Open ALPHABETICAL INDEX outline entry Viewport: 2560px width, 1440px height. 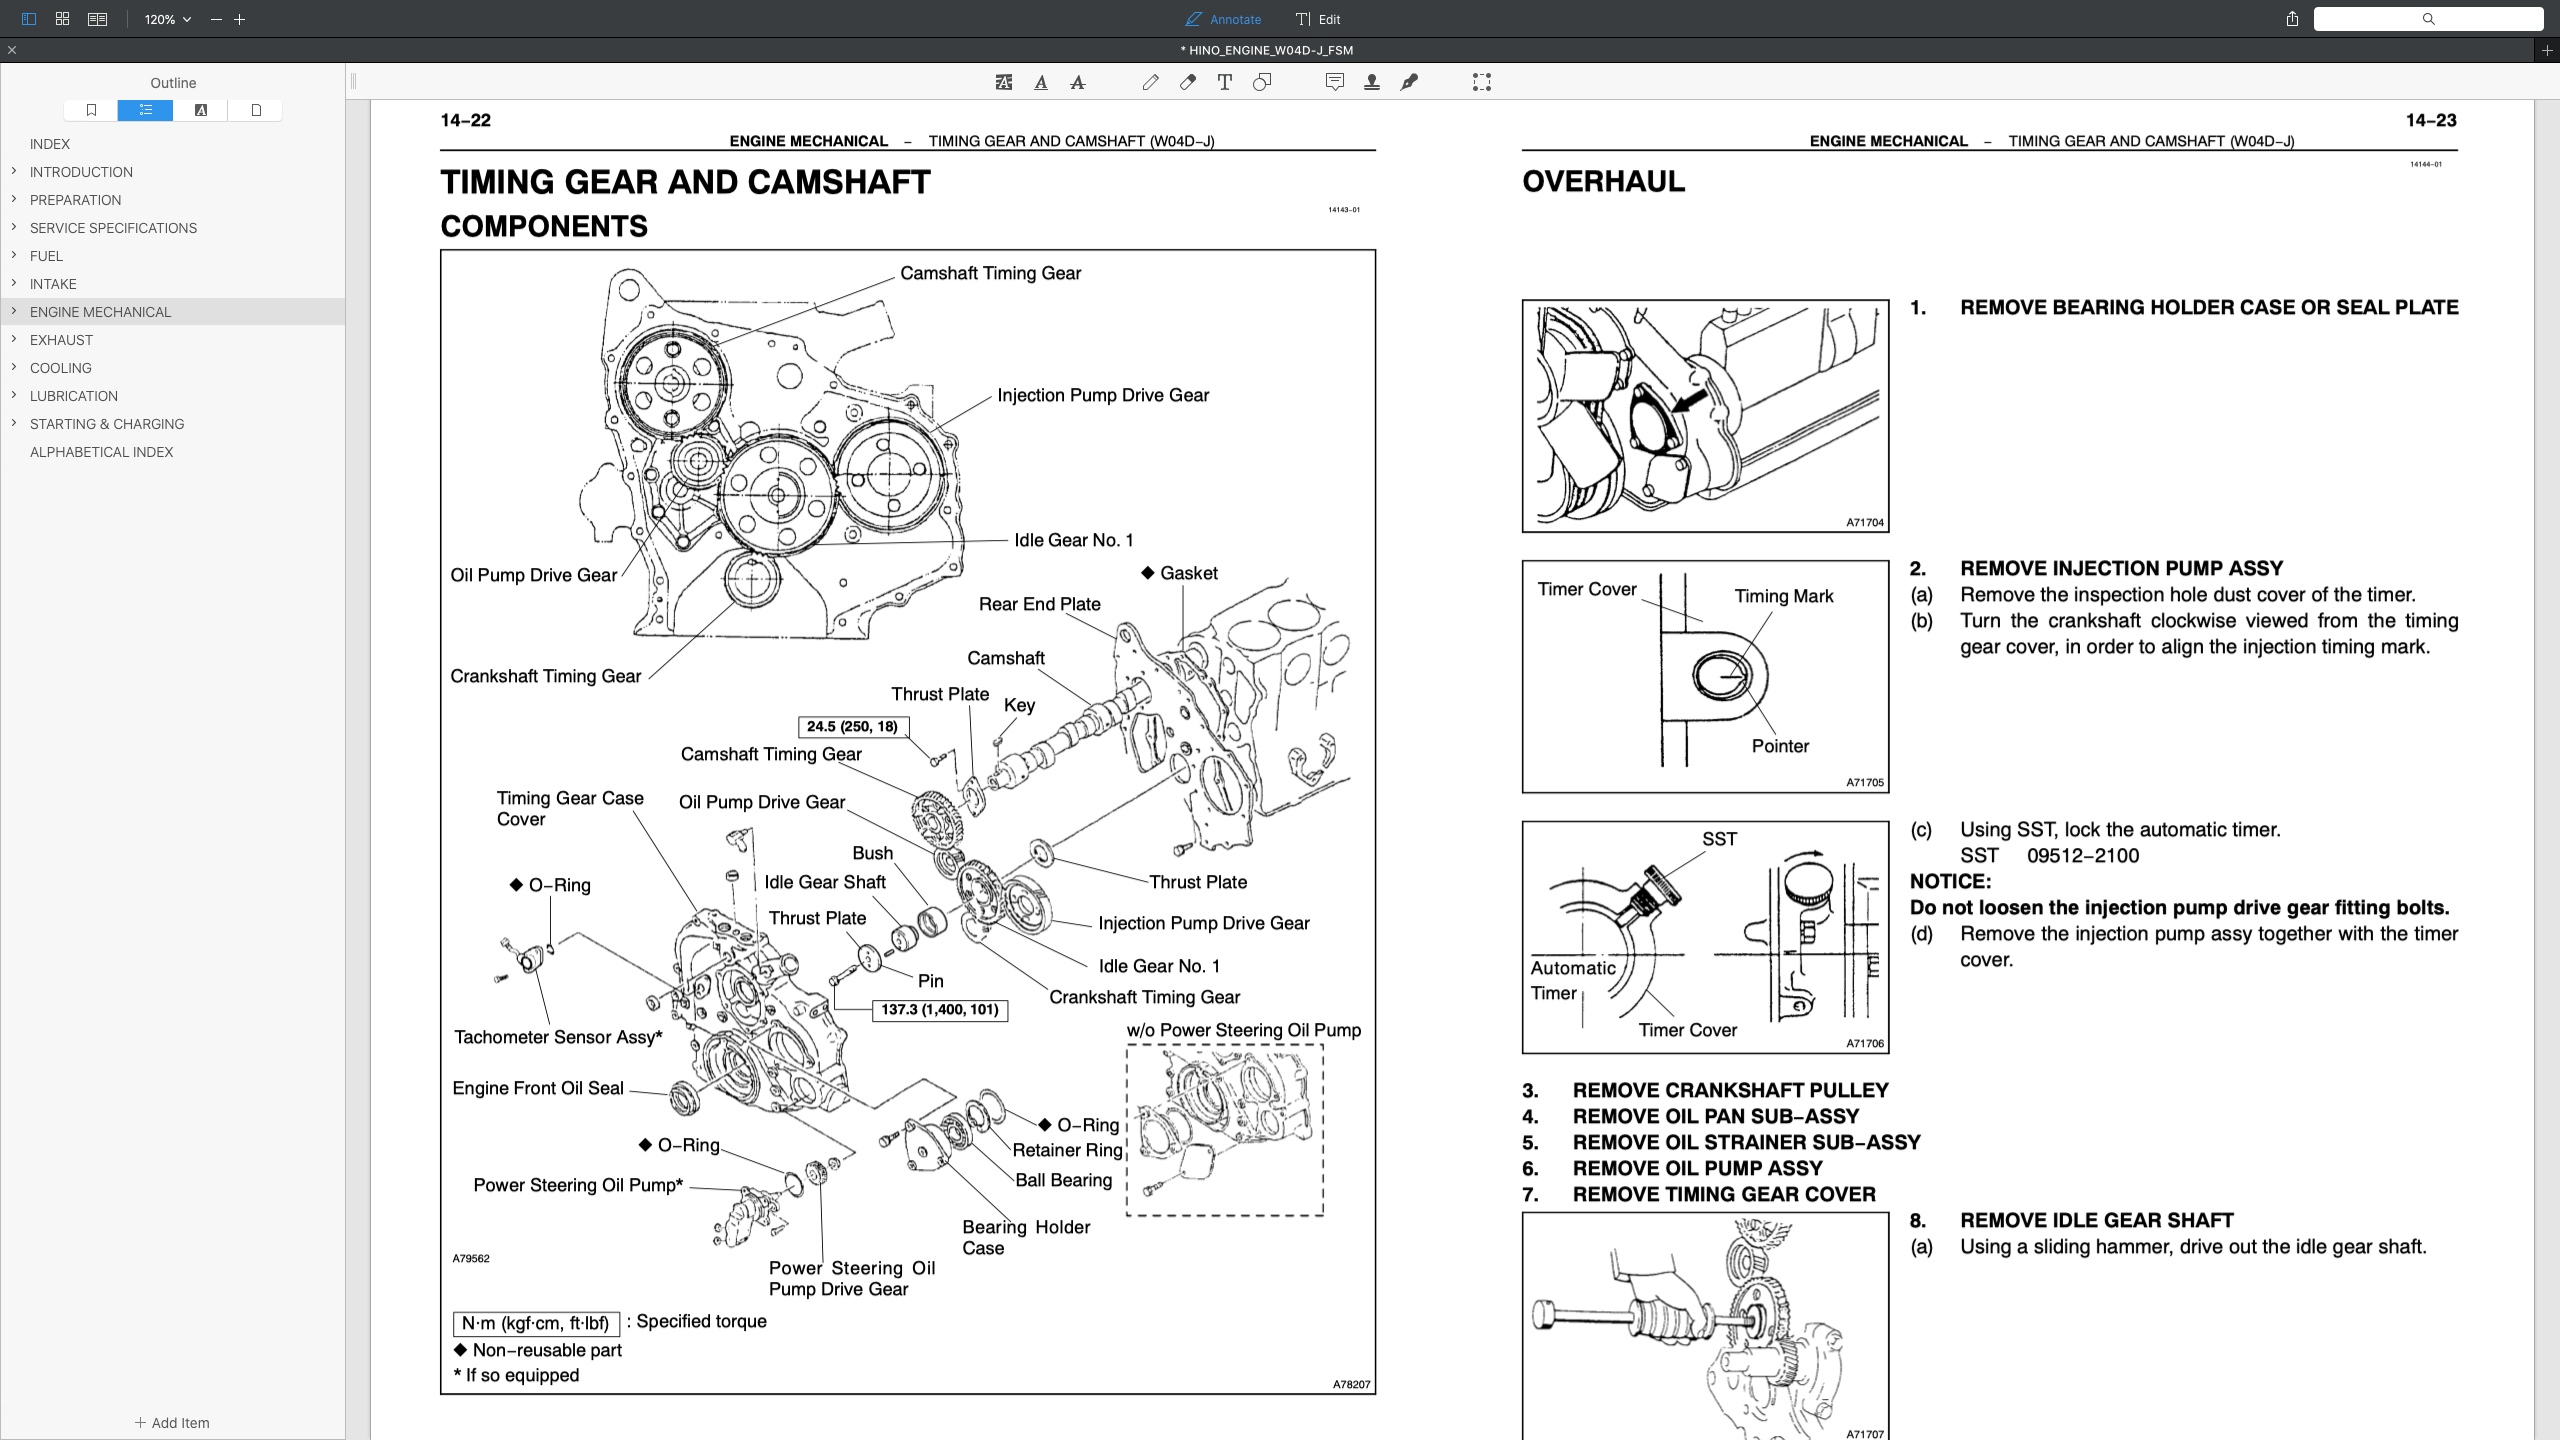(102, 452)
